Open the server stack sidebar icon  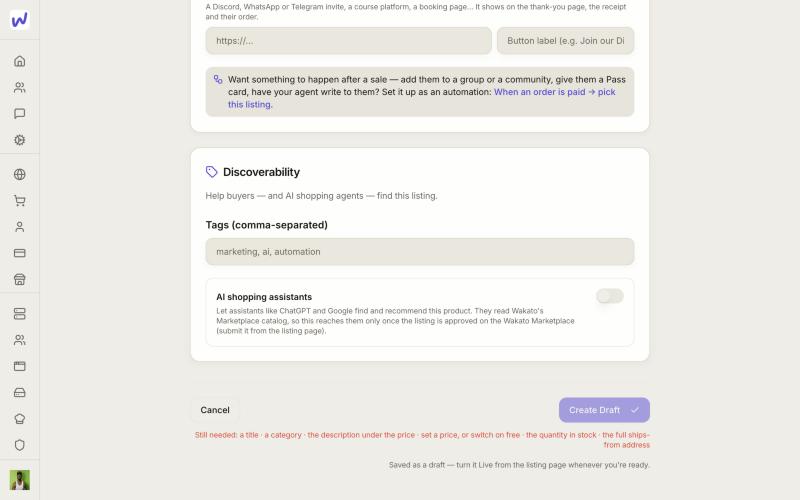(19, 314)
